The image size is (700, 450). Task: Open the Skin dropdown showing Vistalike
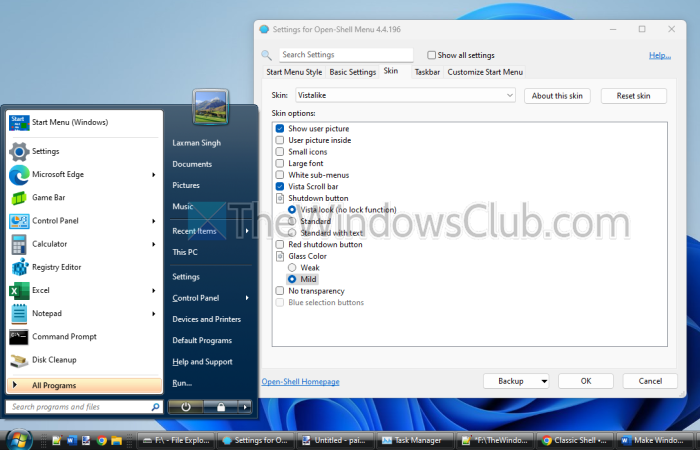coord(405,96)
